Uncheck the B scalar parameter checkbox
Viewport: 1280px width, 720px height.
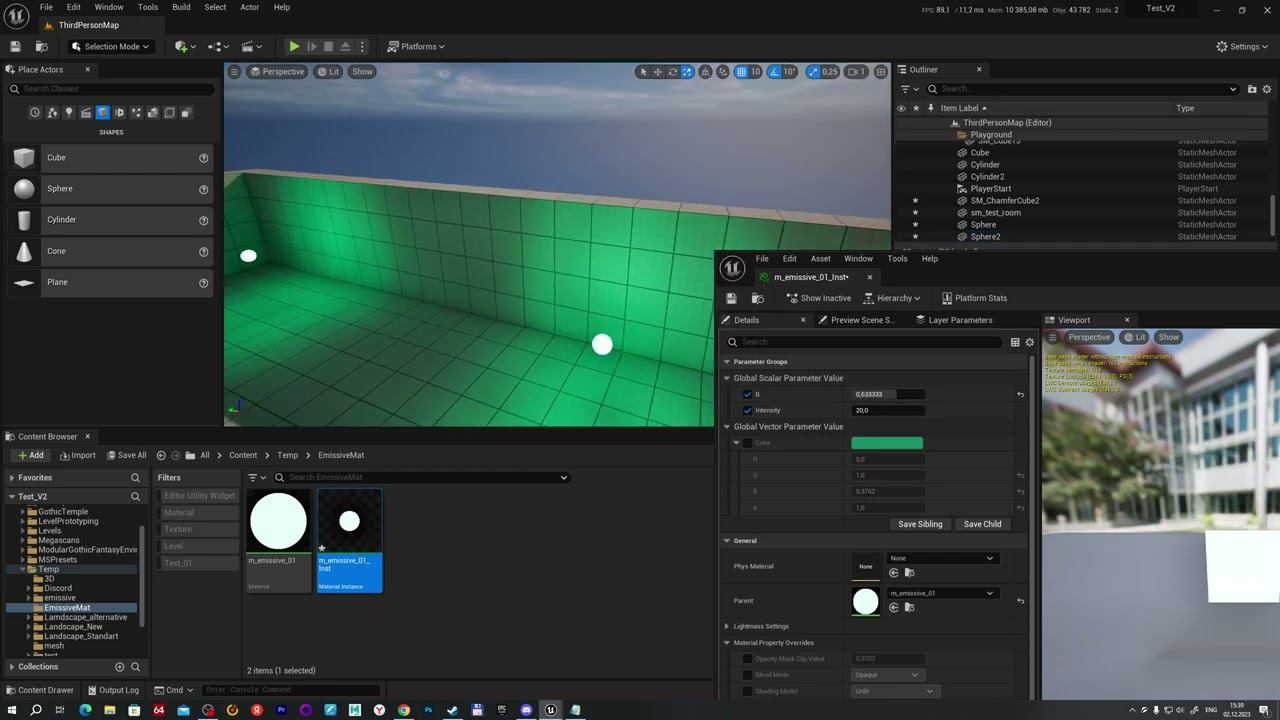pyautogui.click(x=747, y=394)
